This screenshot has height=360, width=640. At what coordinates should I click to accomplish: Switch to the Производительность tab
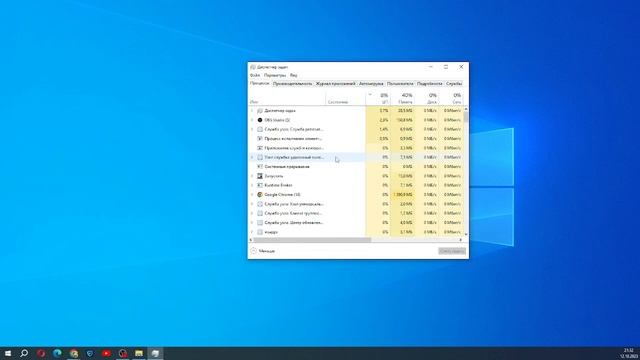point(292,84)
